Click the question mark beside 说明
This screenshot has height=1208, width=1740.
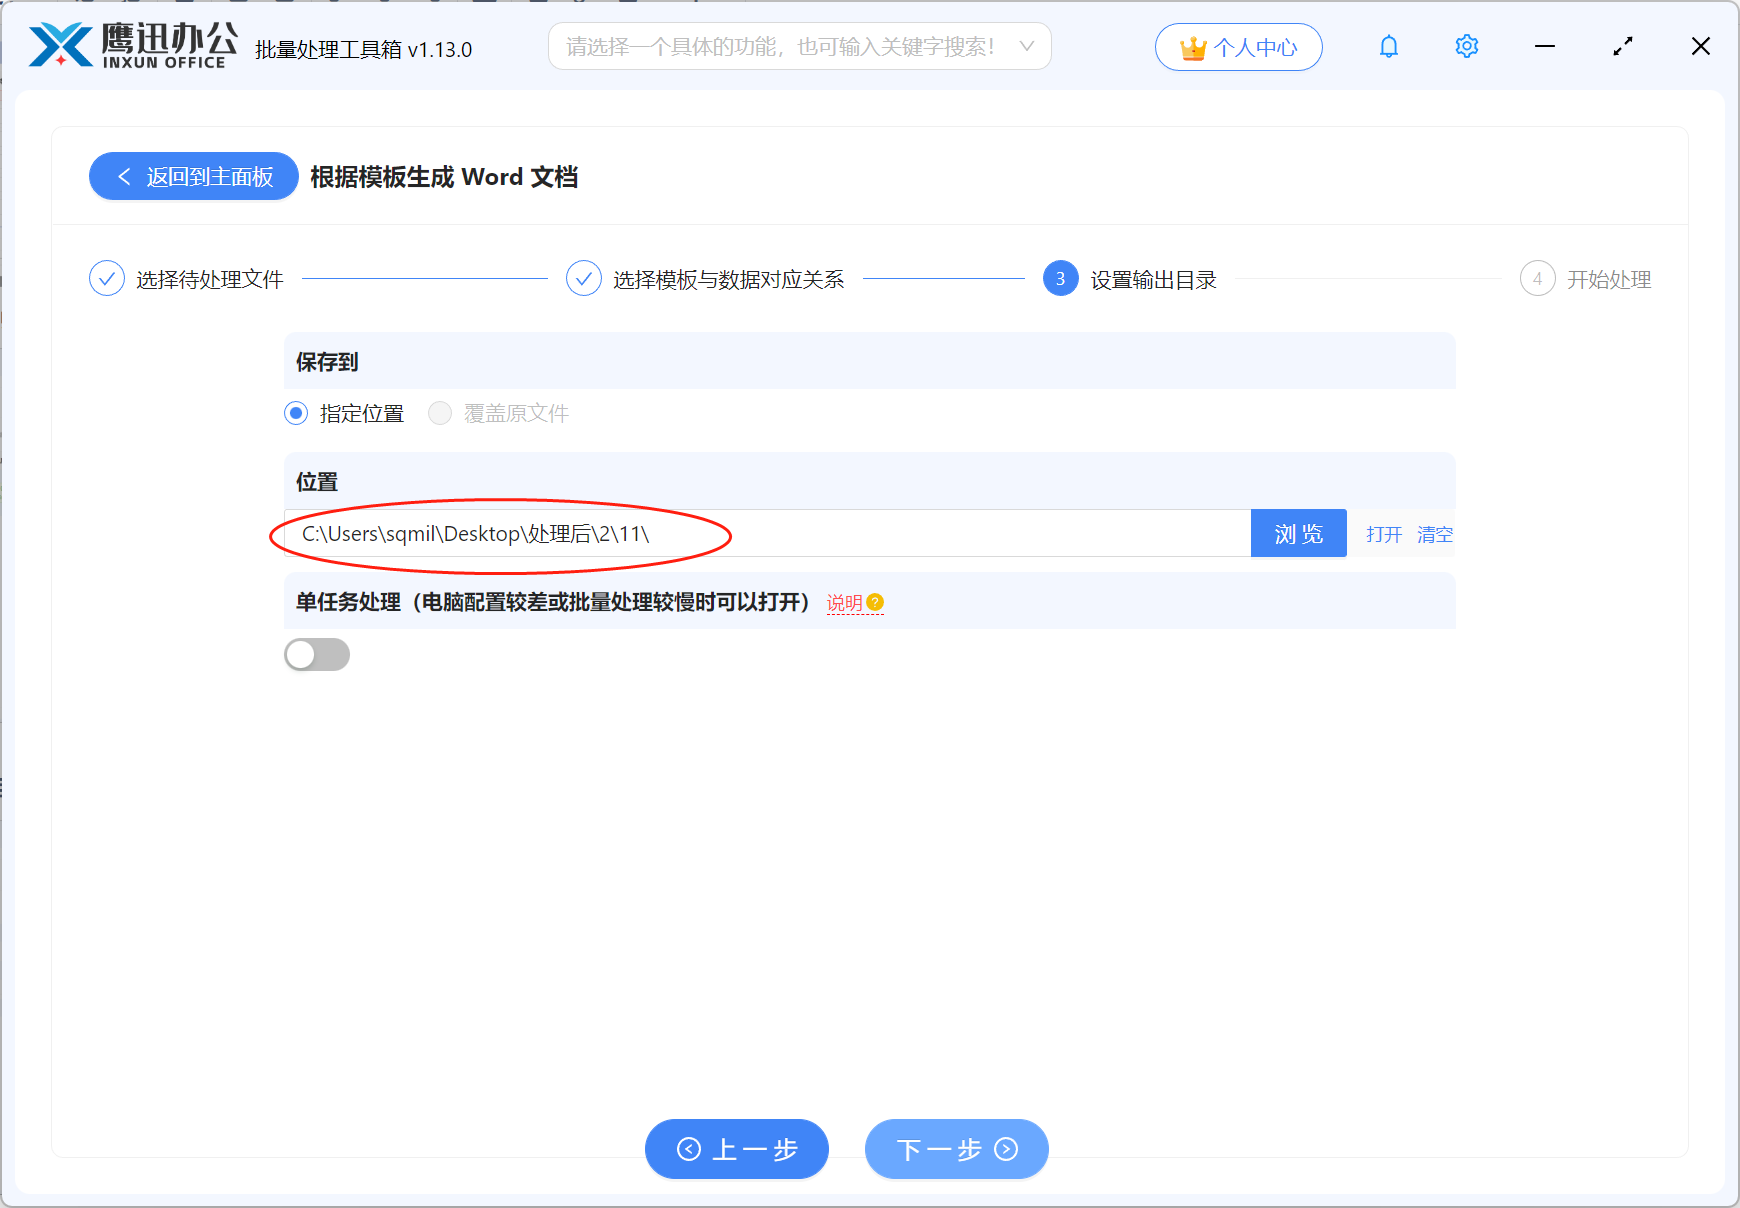[875, 601]
